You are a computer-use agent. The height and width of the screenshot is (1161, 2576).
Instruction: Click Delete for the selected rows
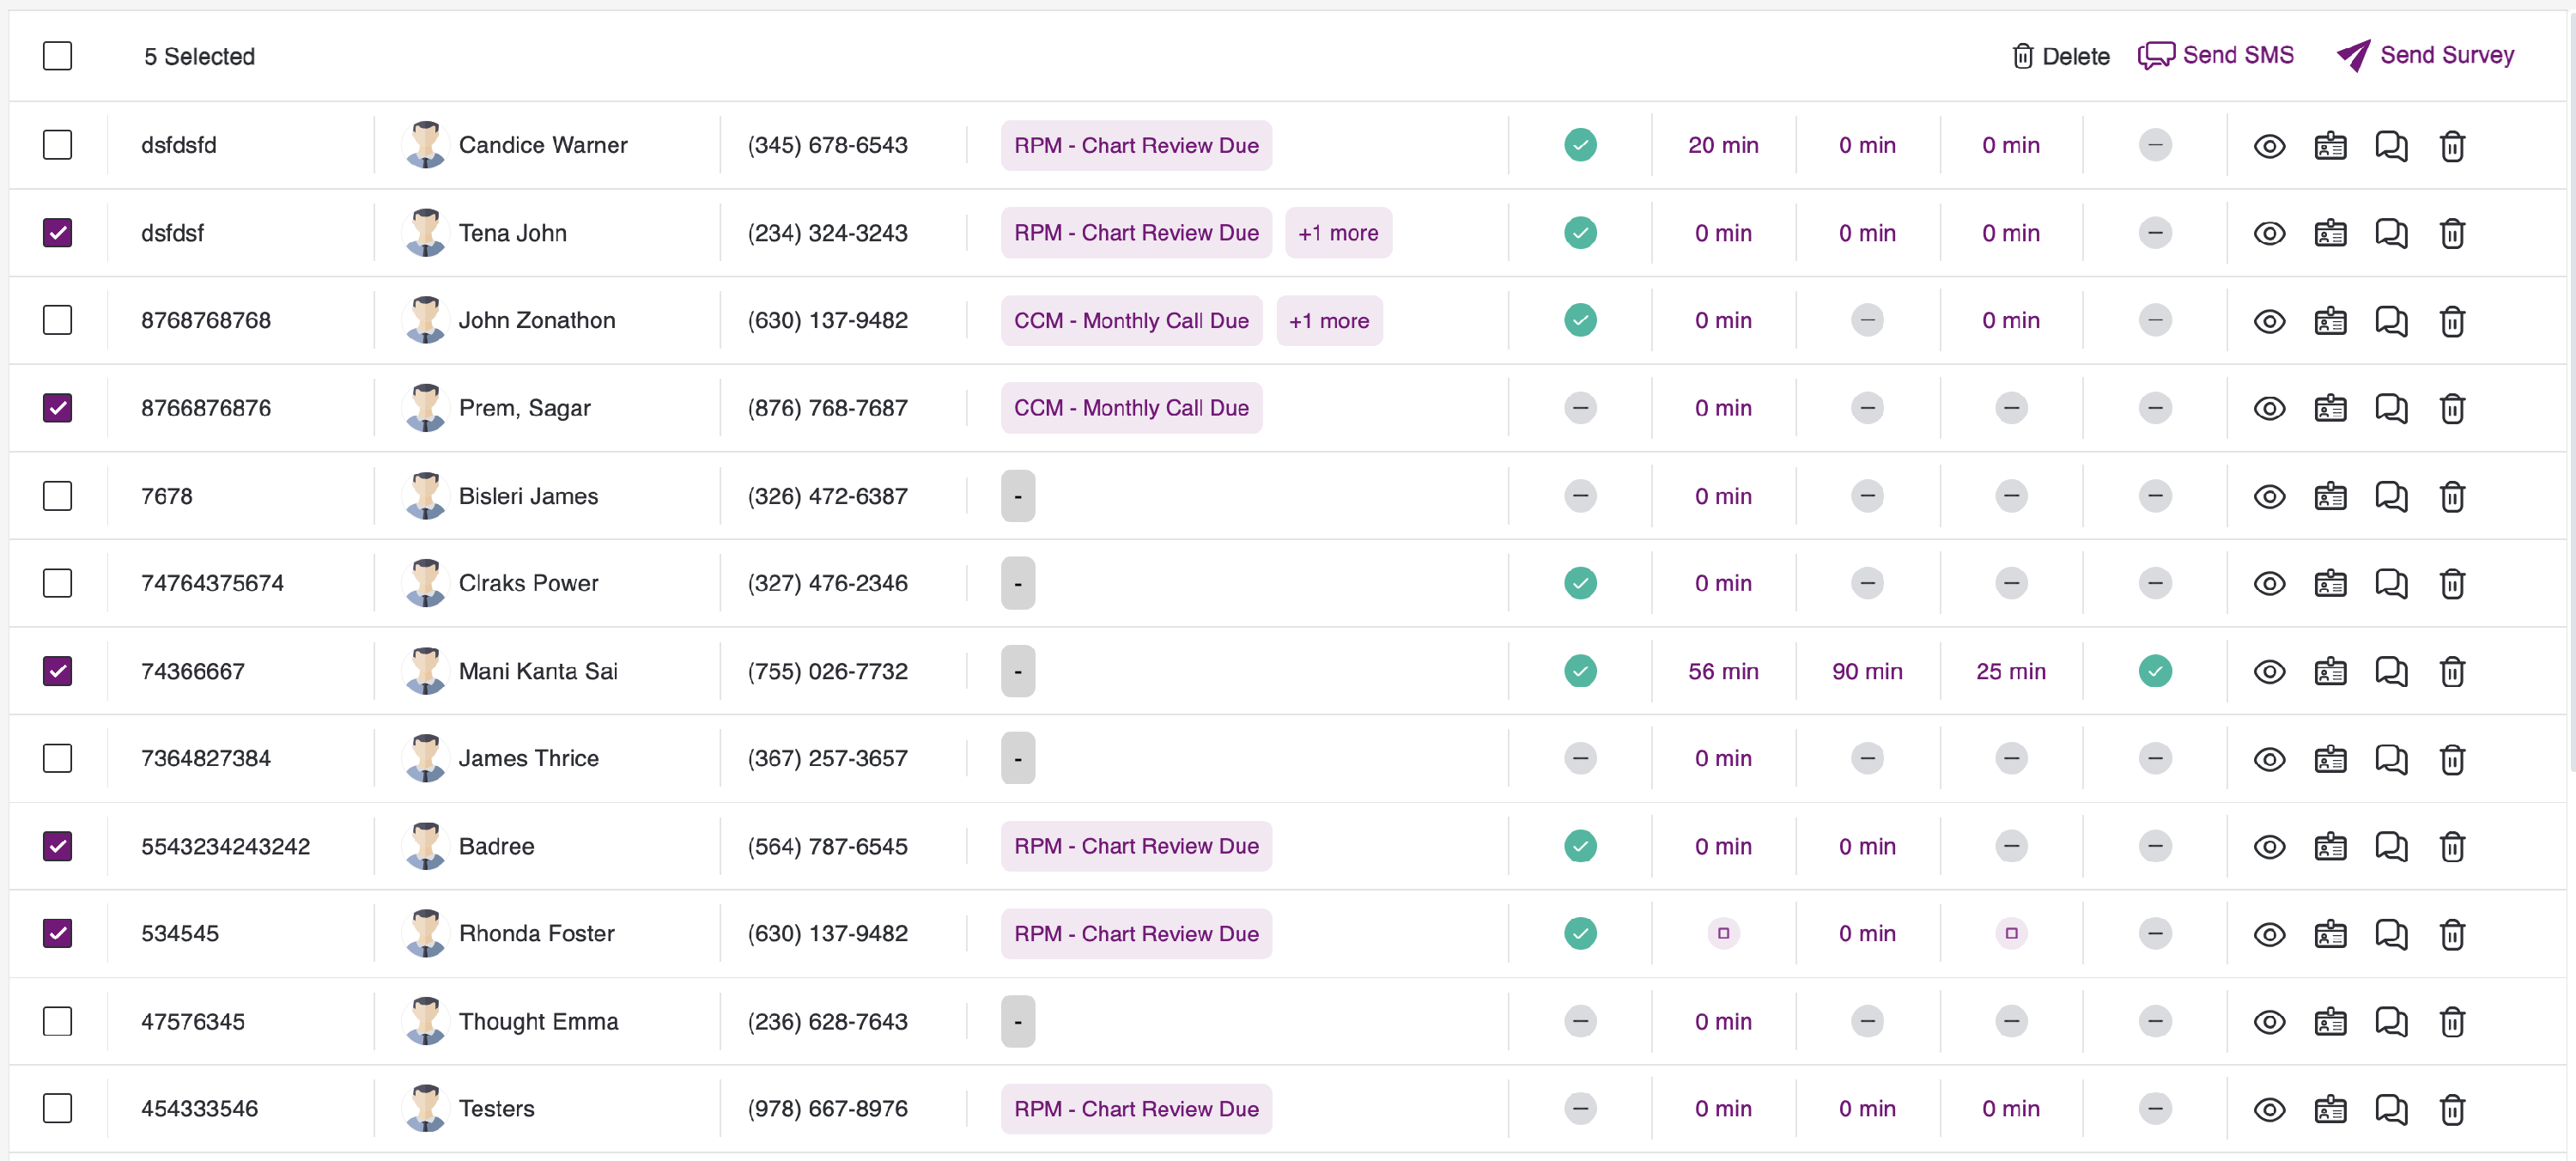pyautogui.click(x=2060, y=57)
